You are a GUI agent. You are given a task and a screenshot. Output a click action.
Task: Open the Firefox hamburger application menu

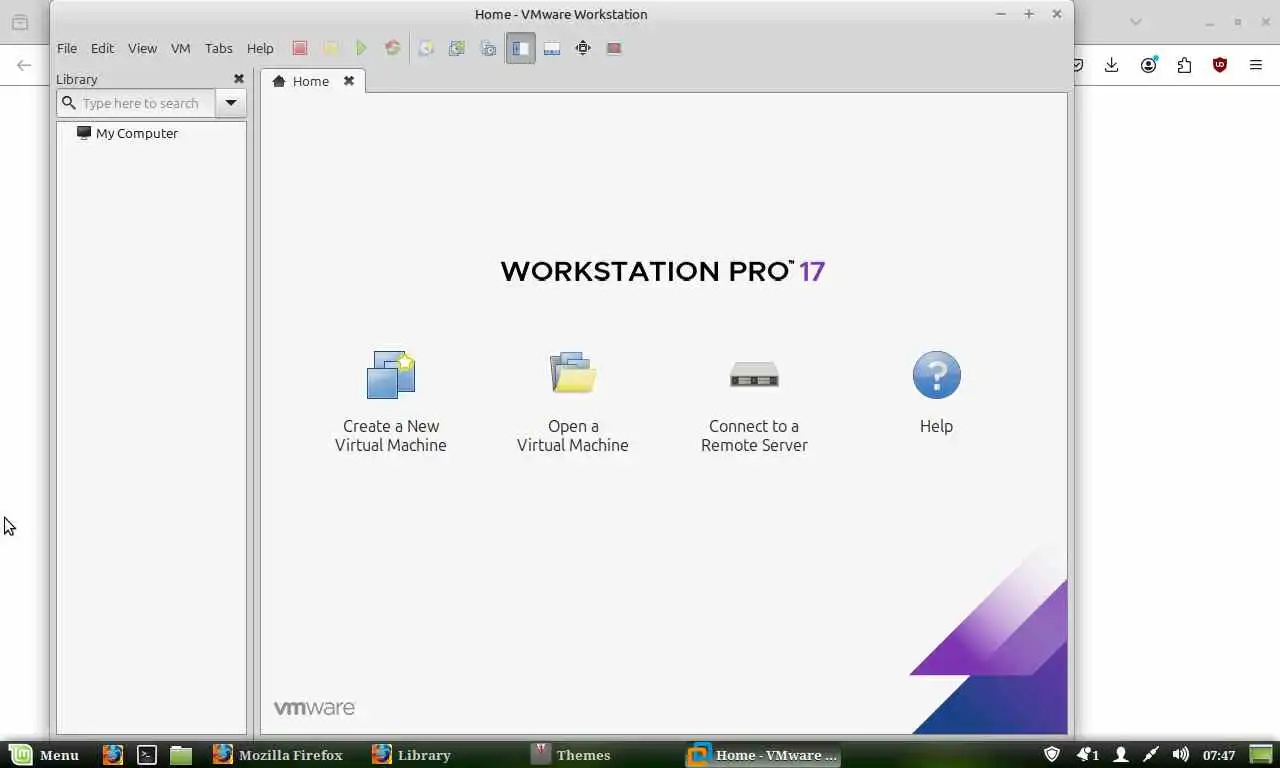1256,65
